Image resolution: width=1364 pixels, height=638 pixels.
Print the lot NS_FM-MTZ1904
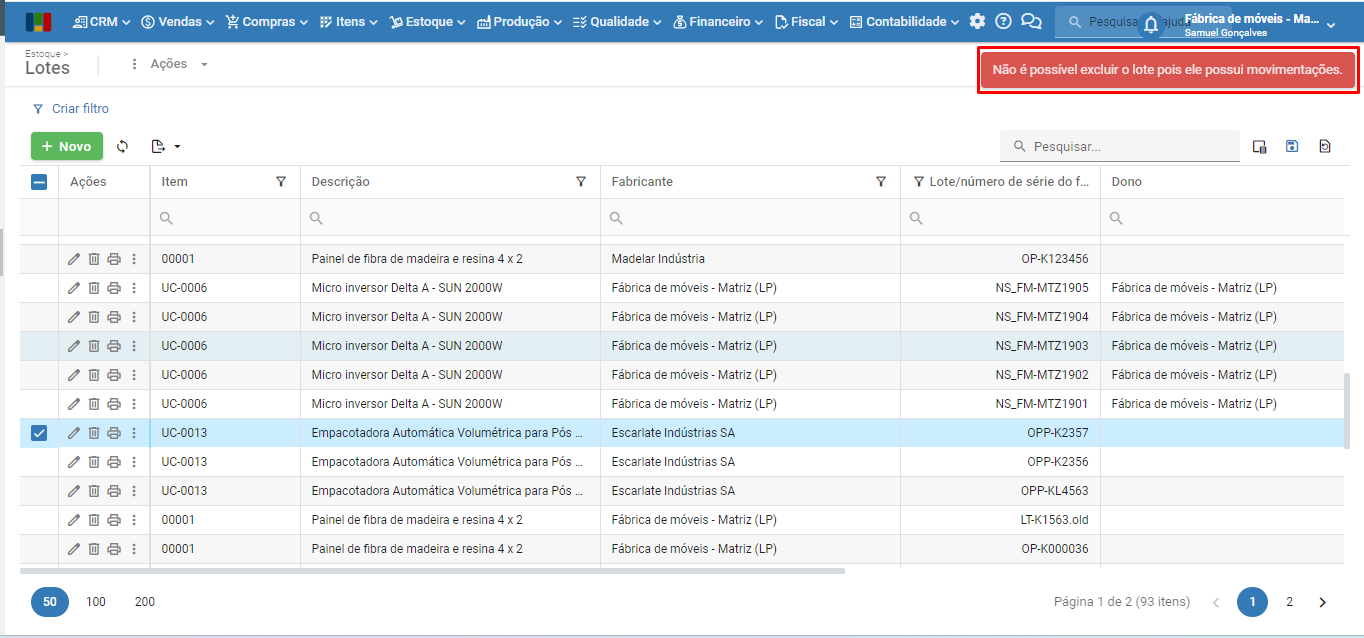[114, 317]
